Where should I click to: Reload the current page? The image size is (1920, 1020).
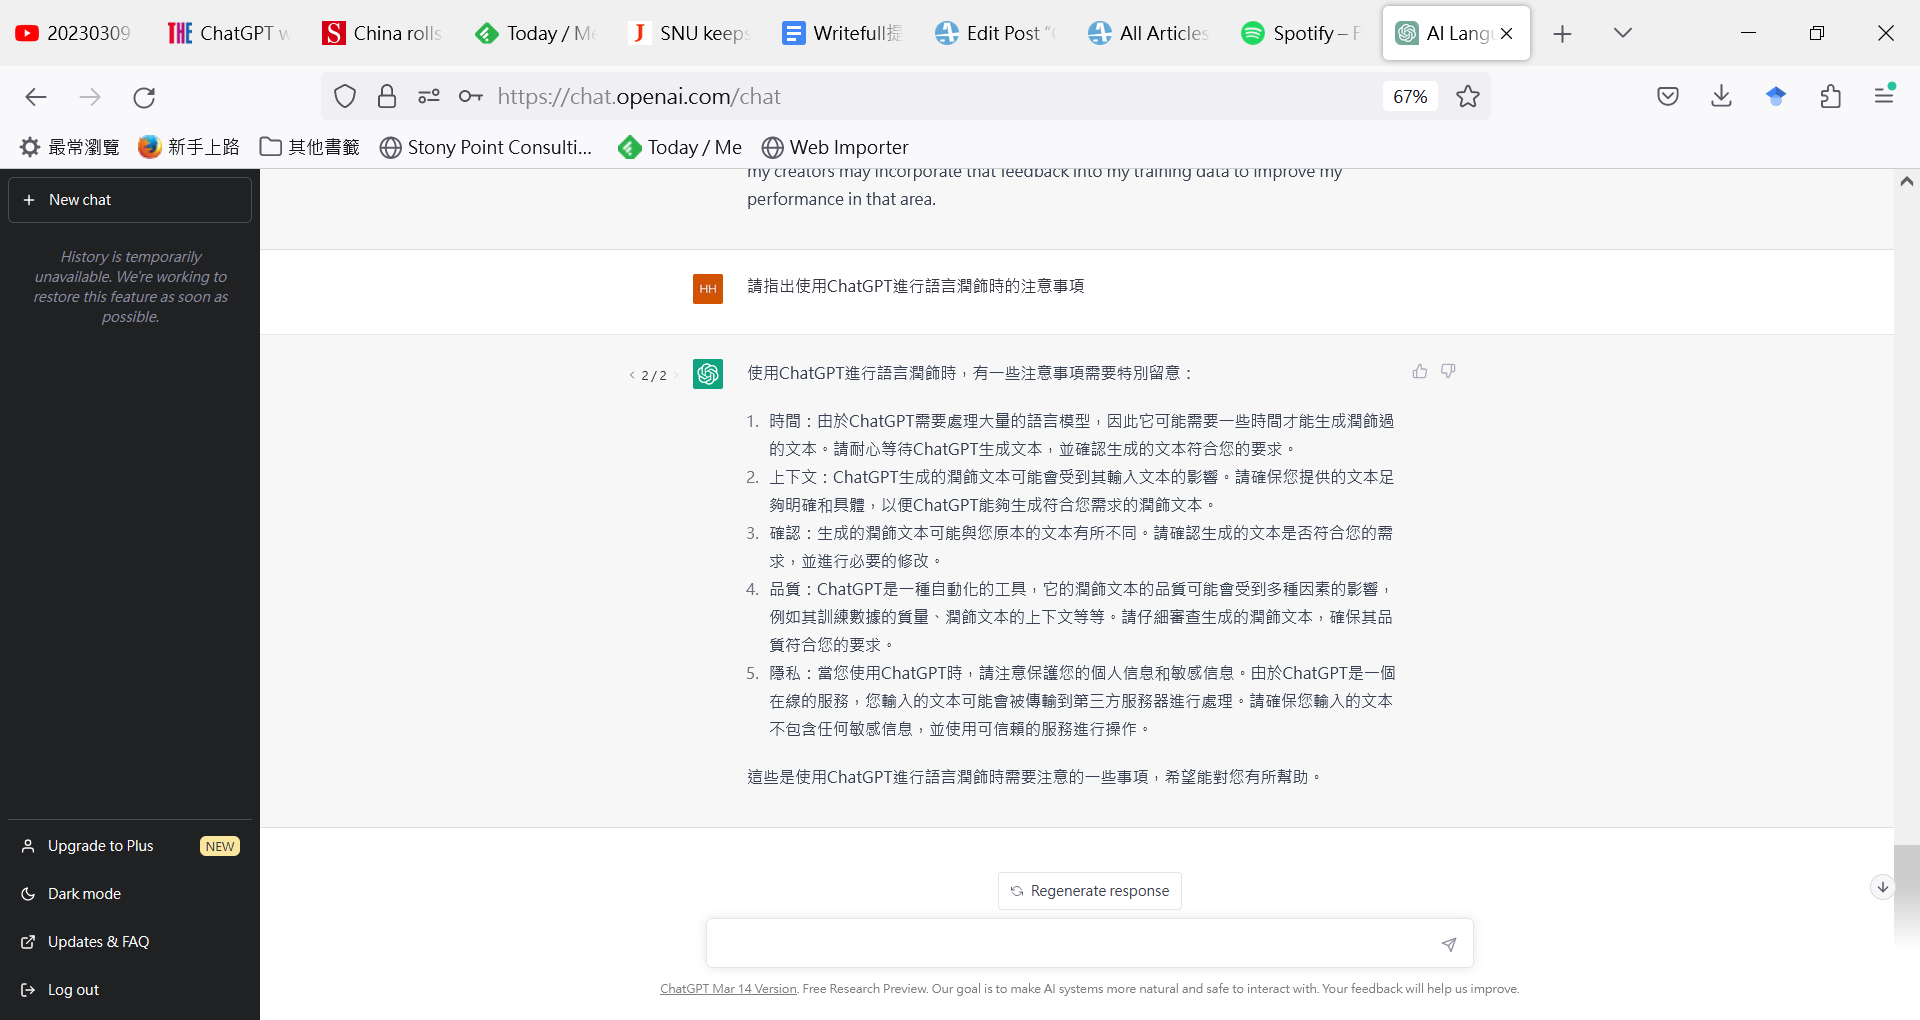(x=144, y=97)
